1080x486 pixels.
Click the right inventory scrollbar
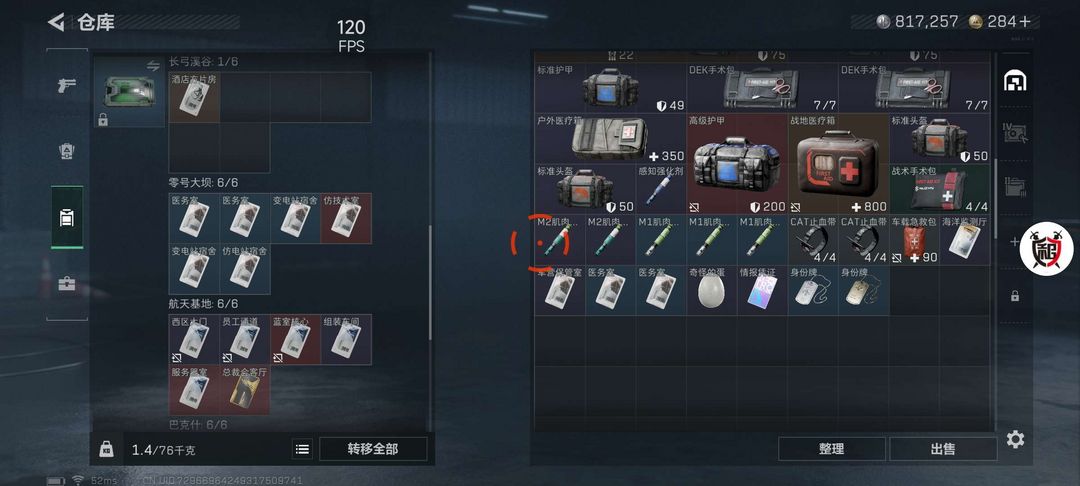pyautogui.click(x=994, y=200)
